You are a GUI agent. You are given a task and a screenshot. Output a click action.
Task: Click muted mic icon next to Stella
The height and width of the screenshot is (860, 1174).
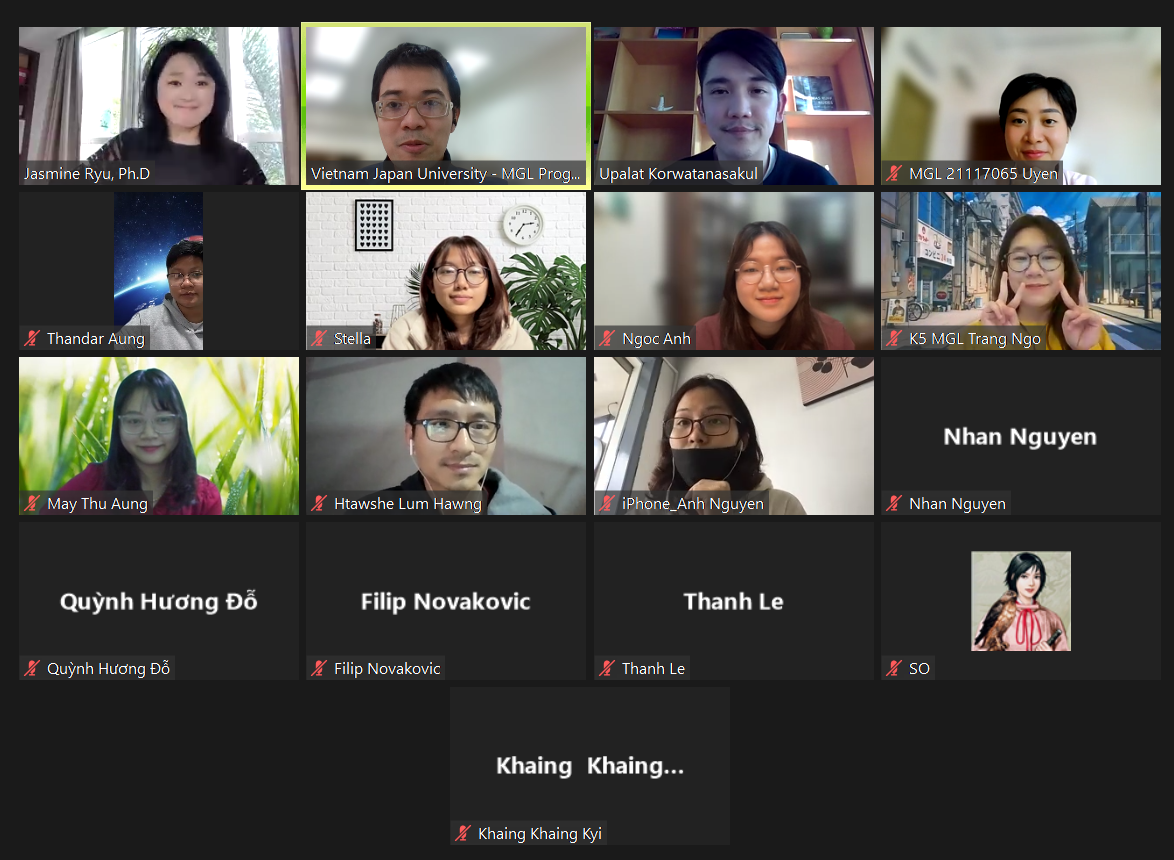tap(319, 338)
